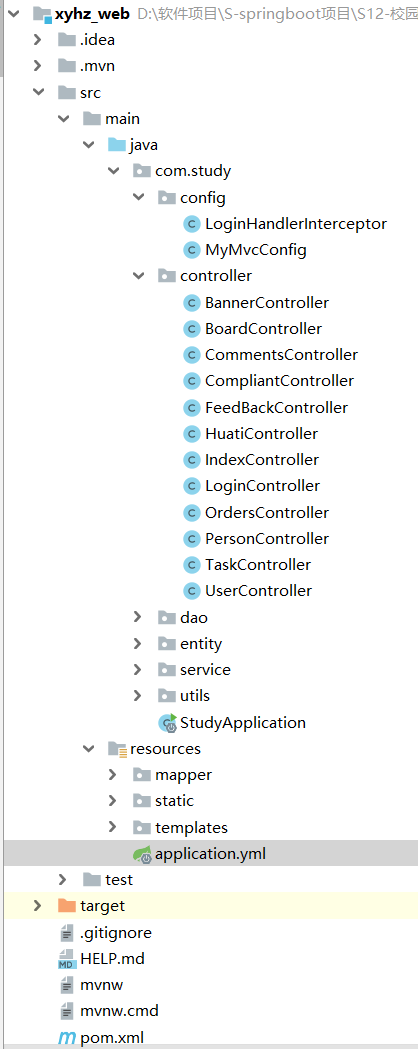Click the xyhz_web project module icon
The width and height of the screenshot is (418, 1049).
42,13
